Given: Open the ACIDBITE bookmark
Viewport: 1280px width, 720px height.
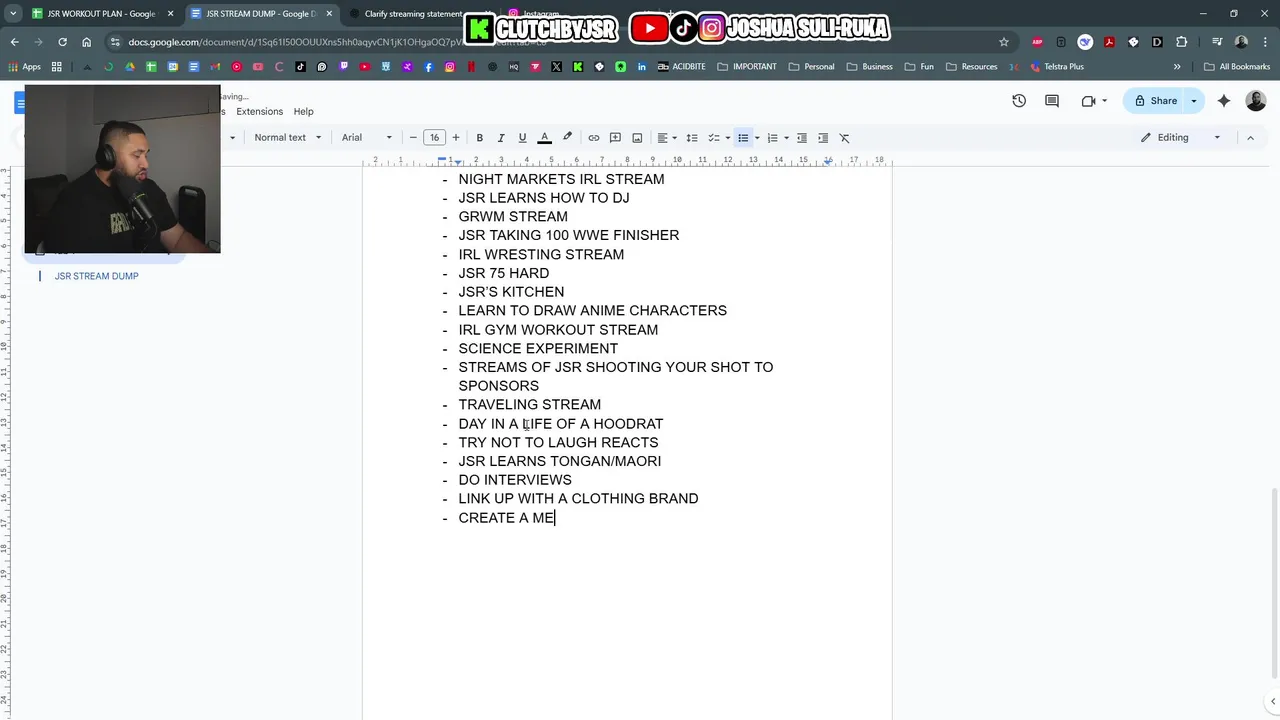Looking at the screenshot, I should click(x=681, y=67).
